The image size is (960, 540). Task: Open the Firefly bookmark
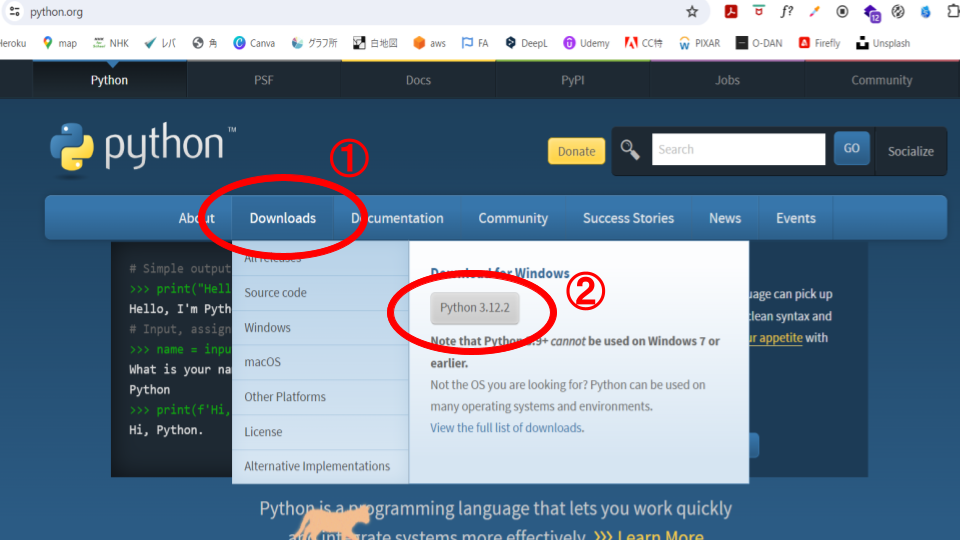819,43
